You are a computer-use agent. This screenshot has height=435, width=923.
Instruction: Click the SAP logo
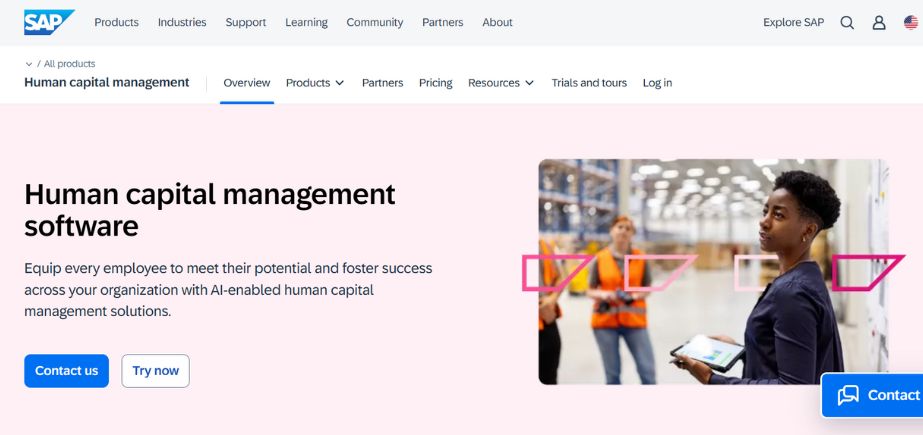coord(49,22)
